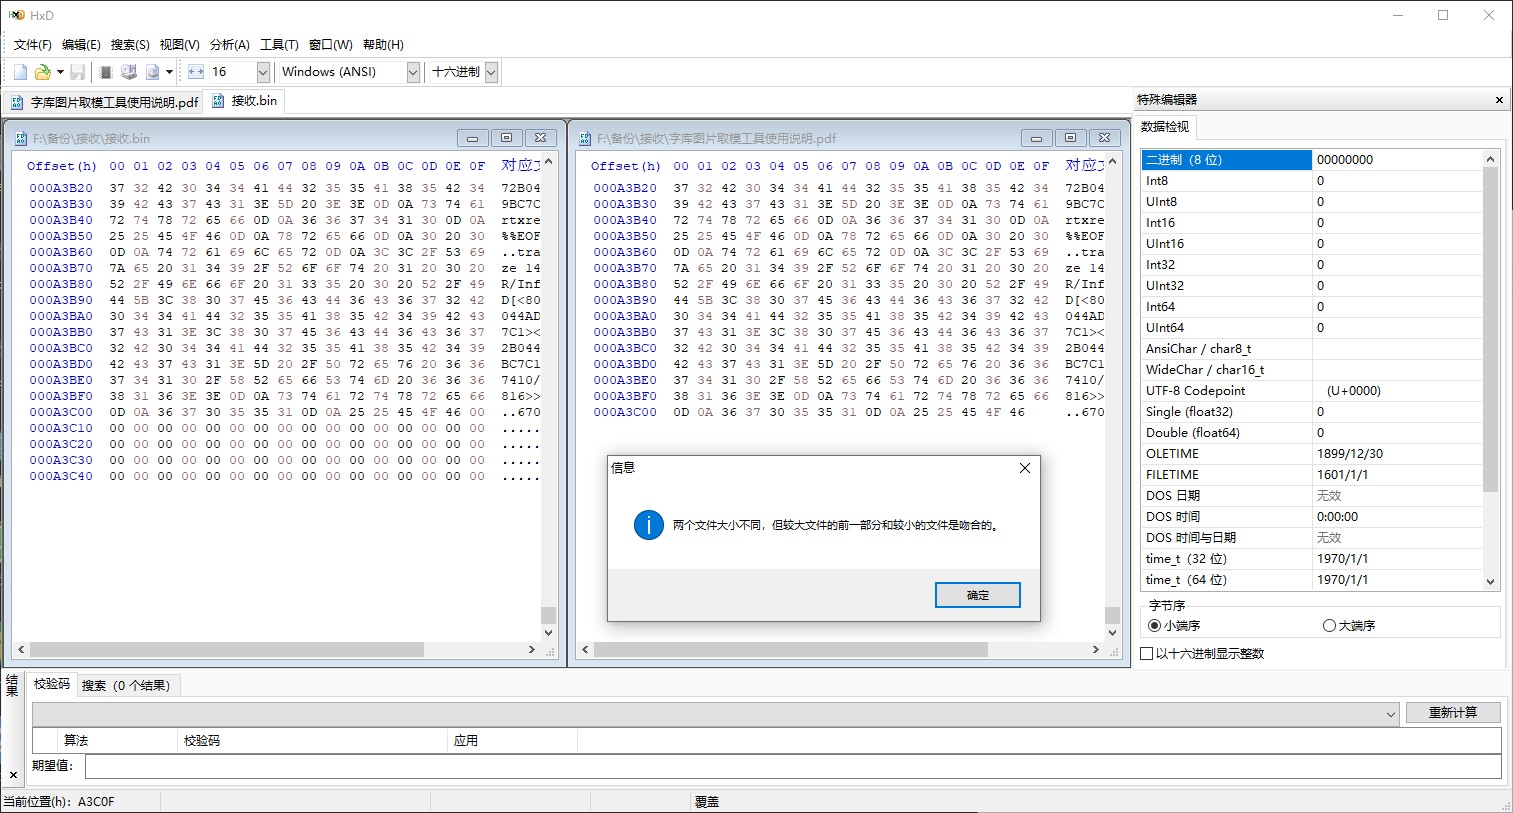
Task: Open the disk image dropdown arrow
Action: [x=169, y=72]
